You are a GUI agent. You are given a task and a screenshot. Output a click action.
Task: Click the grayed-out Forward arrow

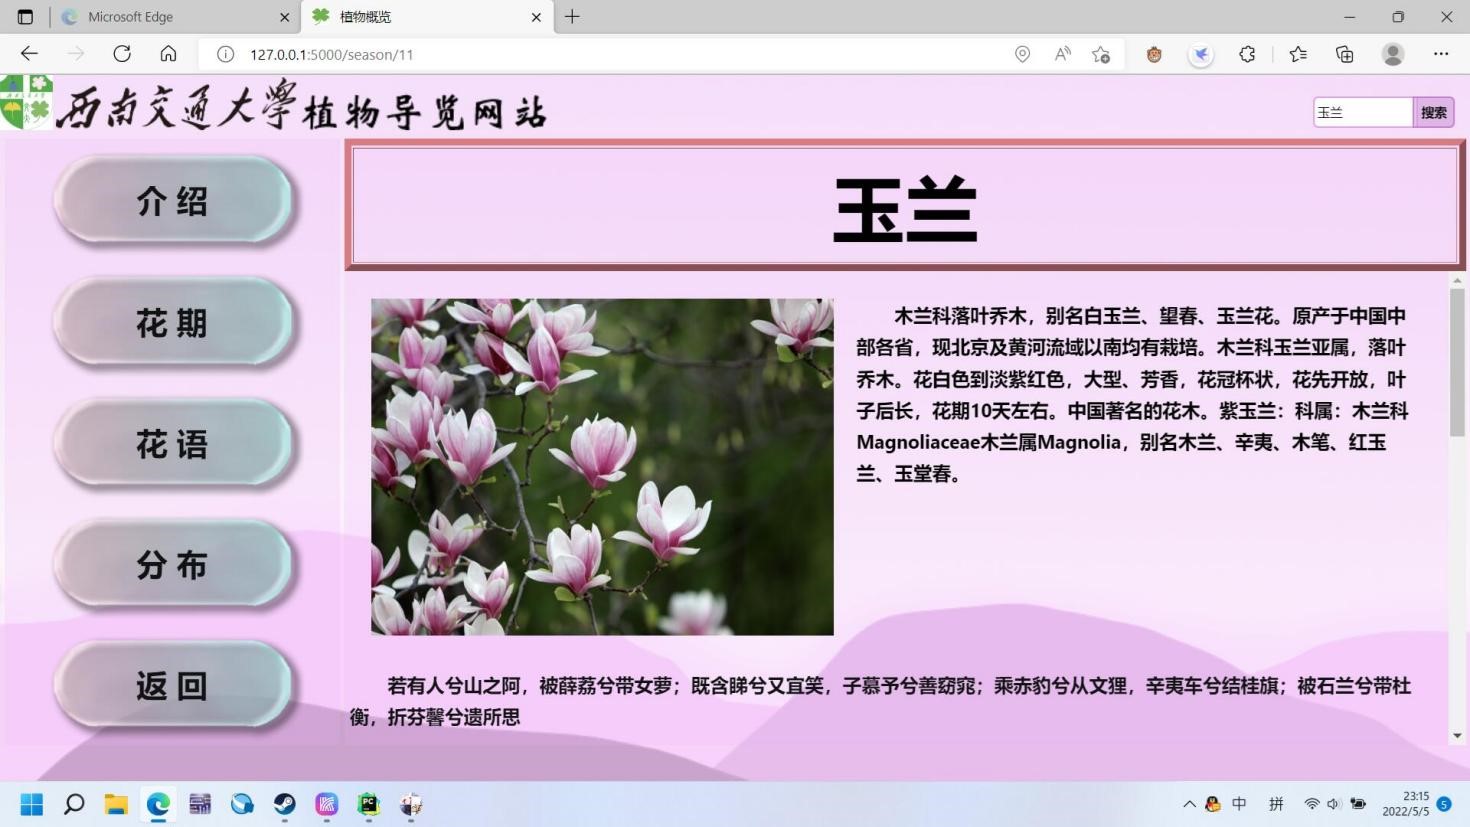click(76, 54)
